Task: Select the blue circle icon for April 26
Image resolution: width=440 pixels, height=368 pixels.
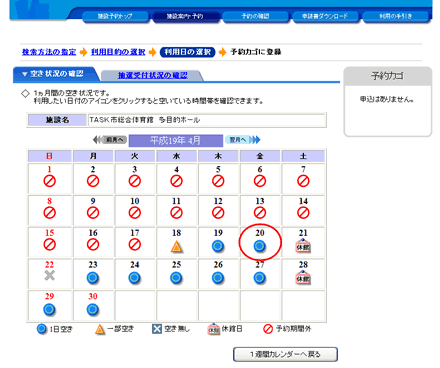Action: (218, 278)
